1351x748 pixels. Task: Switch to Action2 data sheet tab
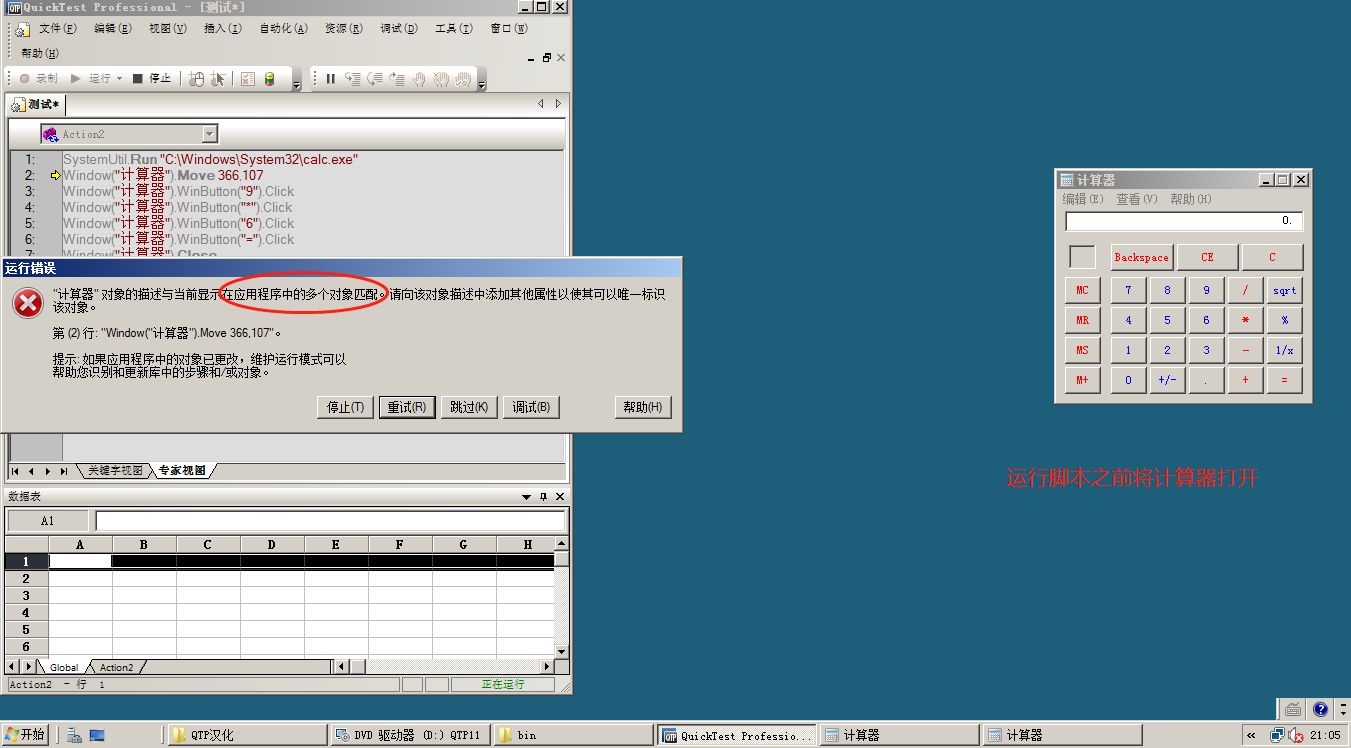pyautogui.click(x=116, y=667)
